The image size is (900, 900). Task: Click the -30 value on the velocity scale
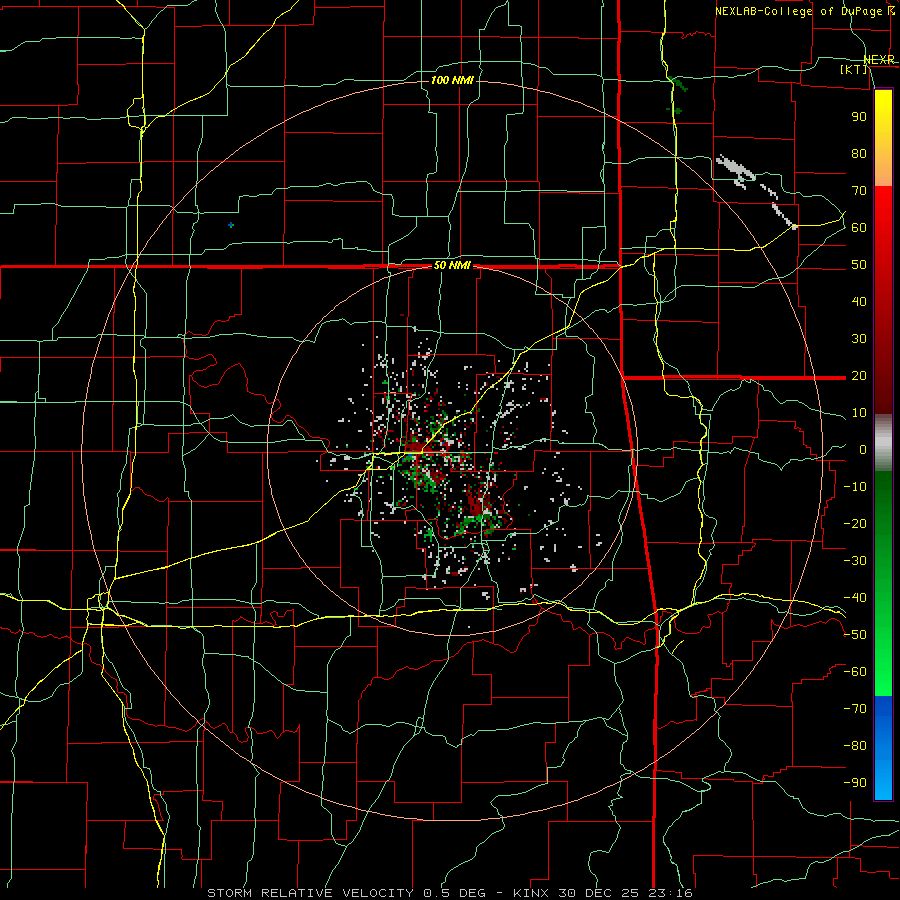[855, 561]
